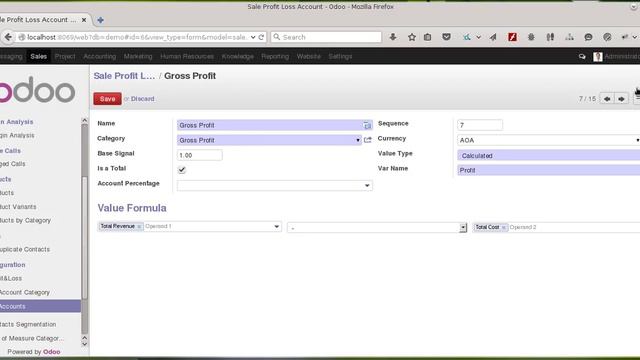Open the Operand 1 dropdown arrow
This screenshot has height=360, width=640.
[276, 227]
